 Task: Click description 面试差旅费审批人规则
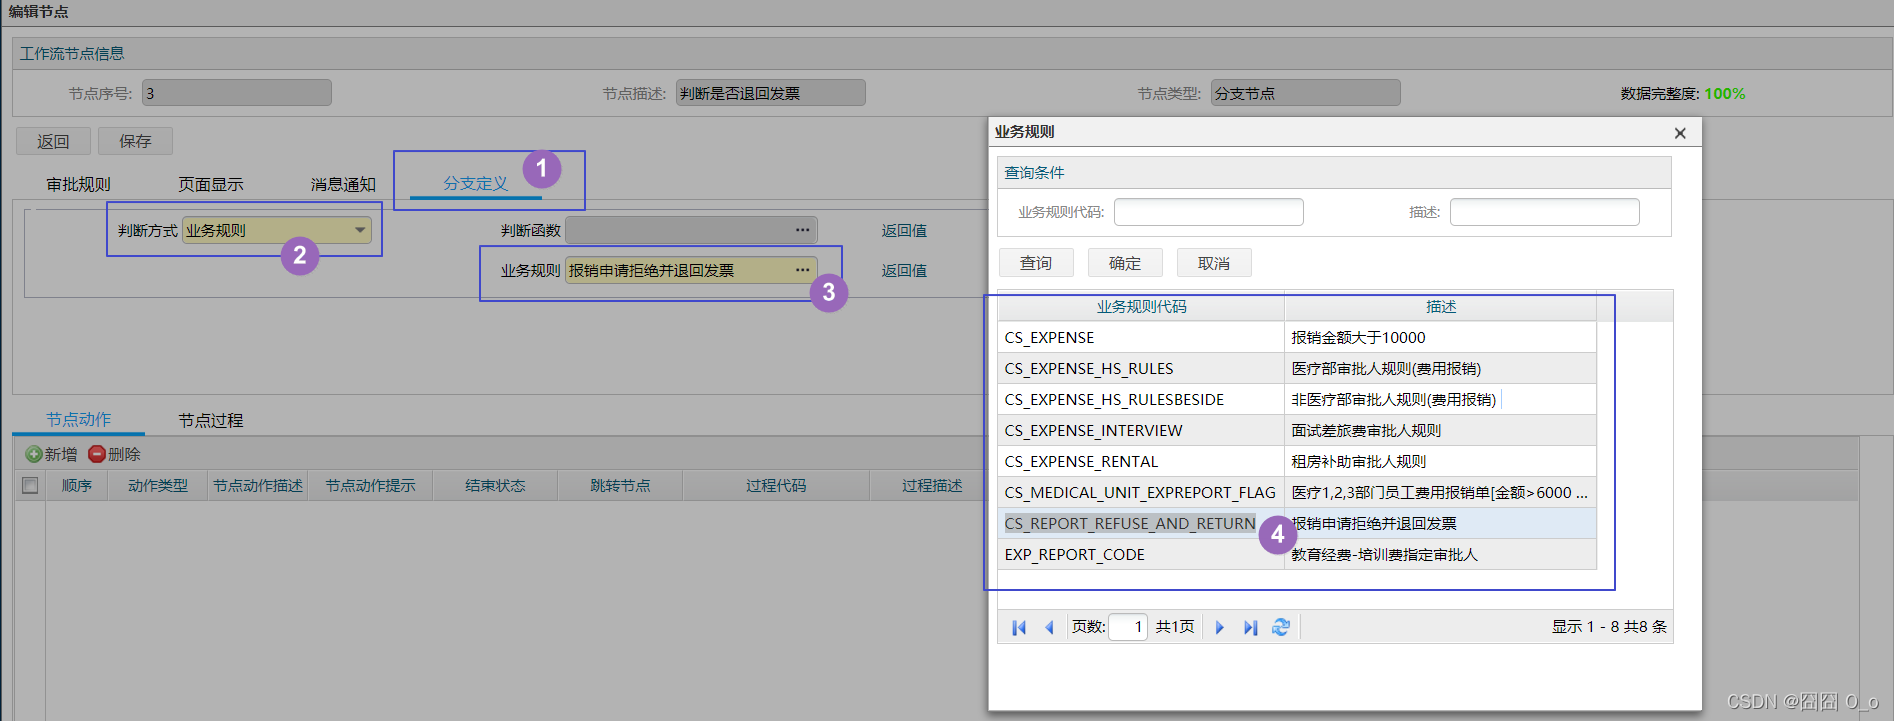pyautogui.click(x=1366, y=430)
